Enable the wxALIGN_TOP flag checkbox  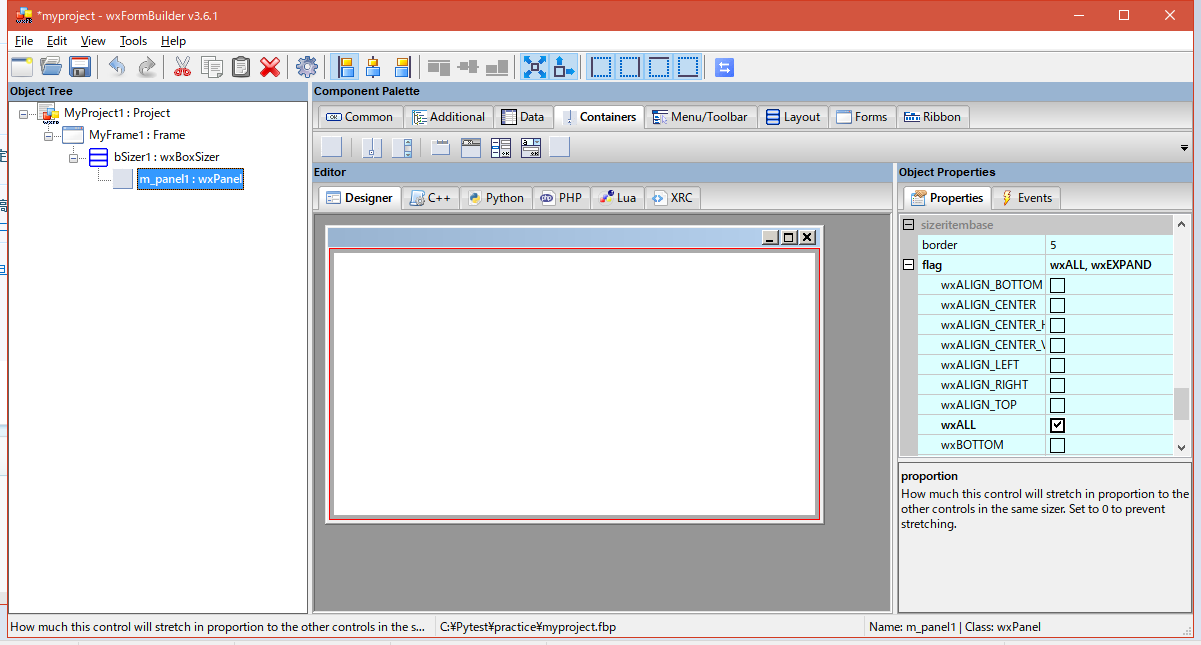tap(1057, 405)
